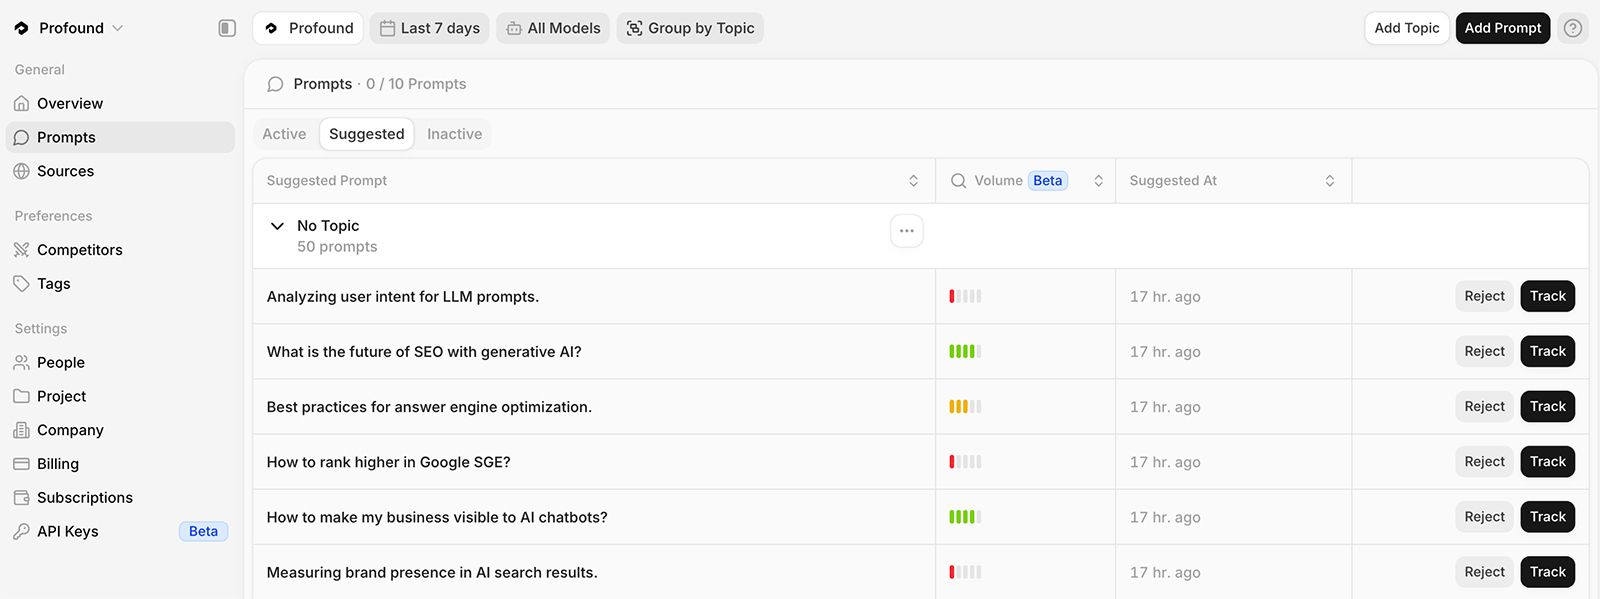Click the Subscriptions icon in sidebar

21,498
